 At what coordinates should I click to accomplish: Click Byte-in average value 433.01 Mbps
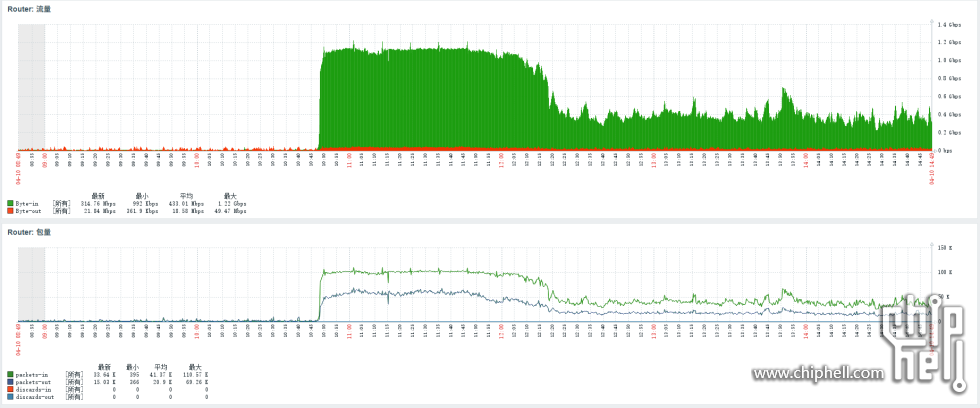(186, 204)
